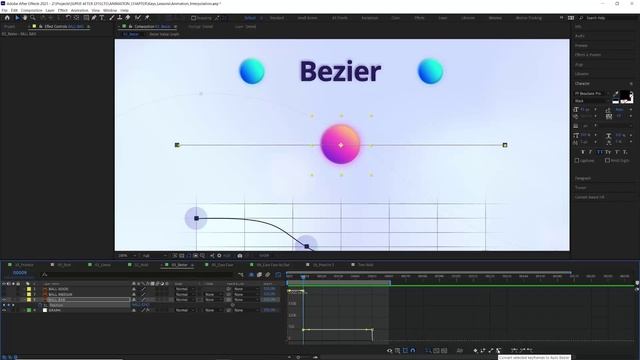Open the Content-Aware Fill panel
640x360 pixels.
click(589, 197)
